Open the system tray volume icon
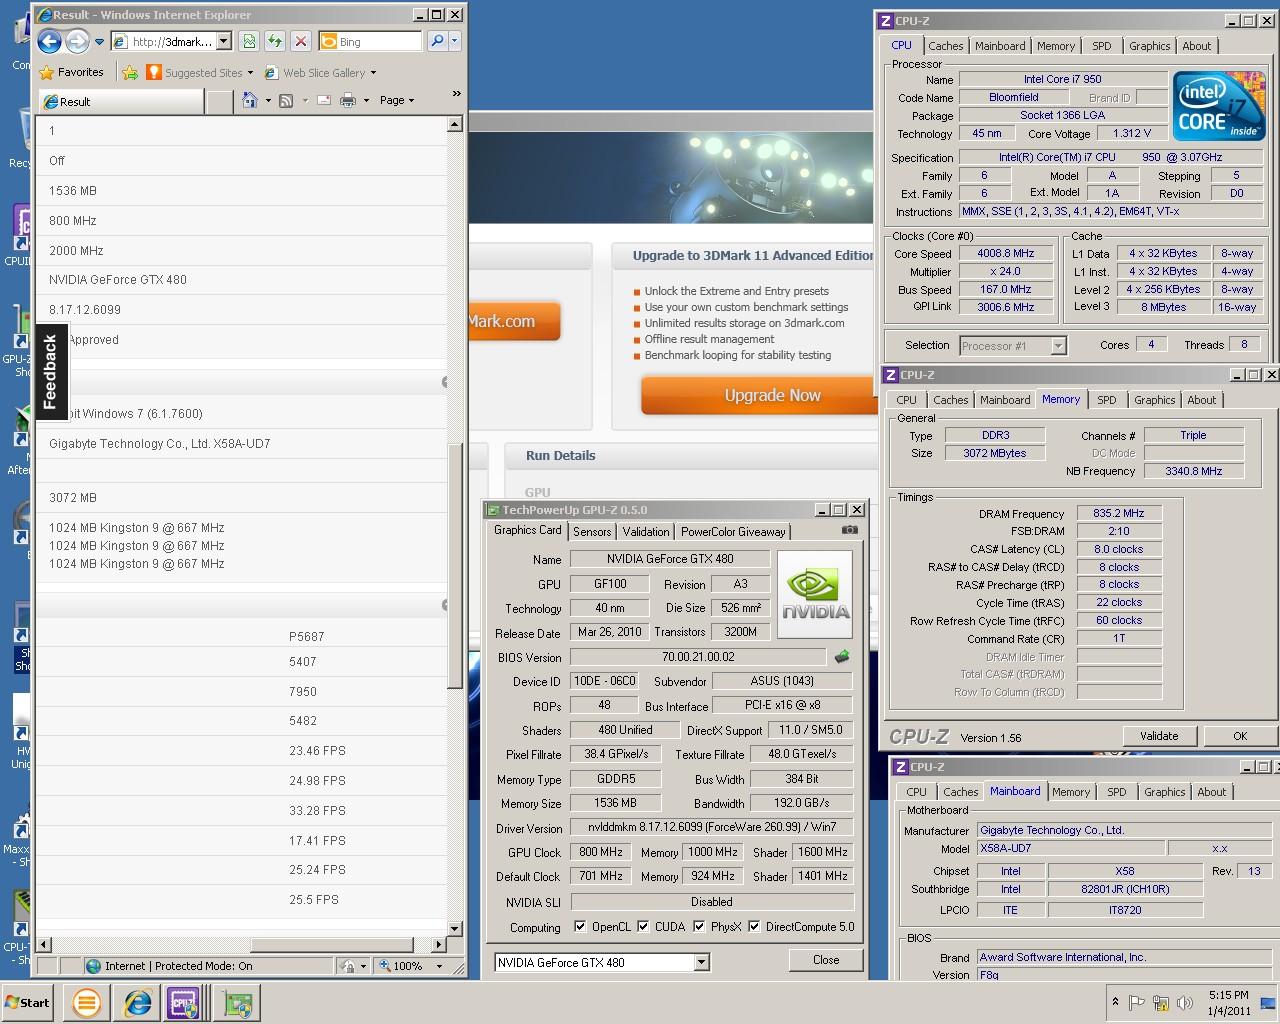The height and width of the screenshot is (1024, 1280). 1185,1003
